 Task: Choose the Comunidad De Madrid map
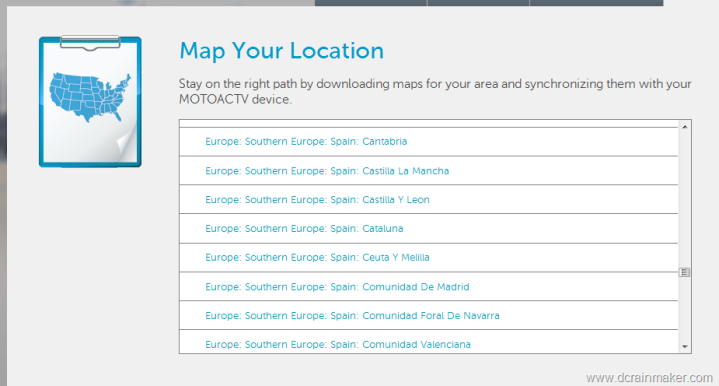(337, 287)
